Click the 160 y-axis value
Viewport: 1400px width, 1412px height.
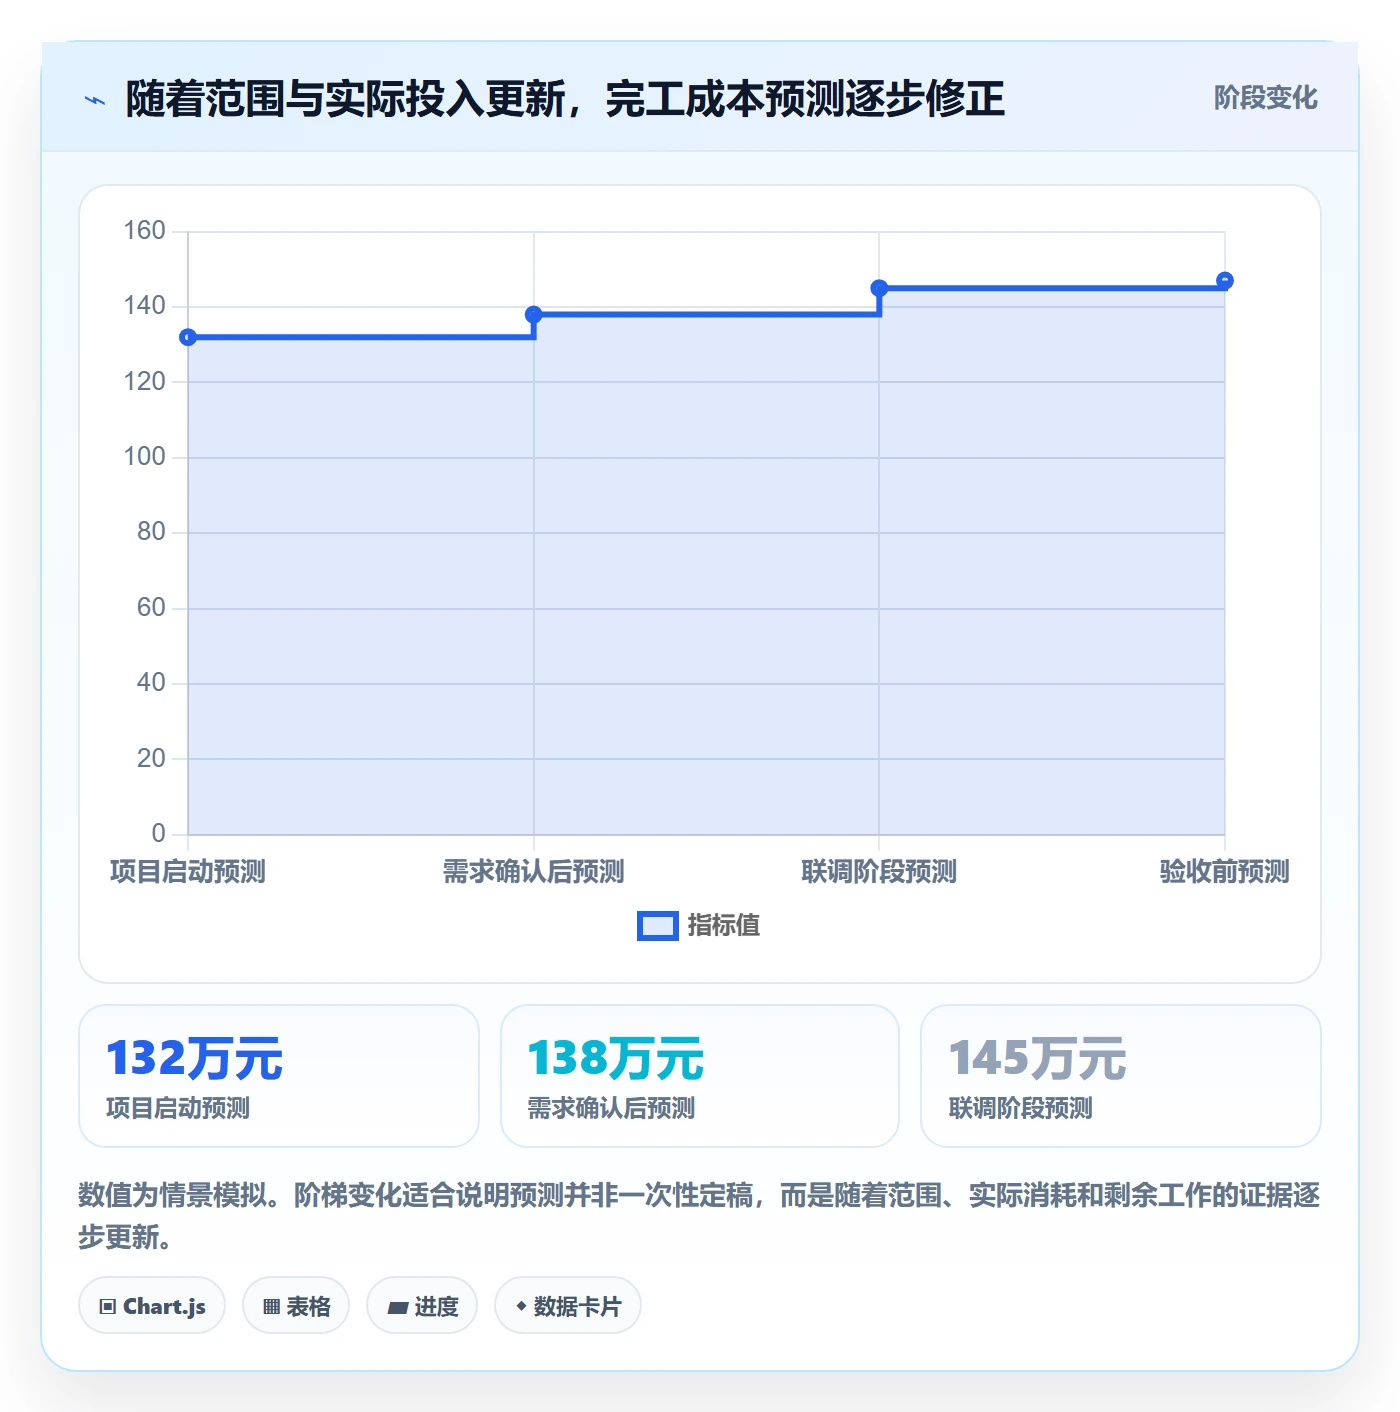point(144,231)
